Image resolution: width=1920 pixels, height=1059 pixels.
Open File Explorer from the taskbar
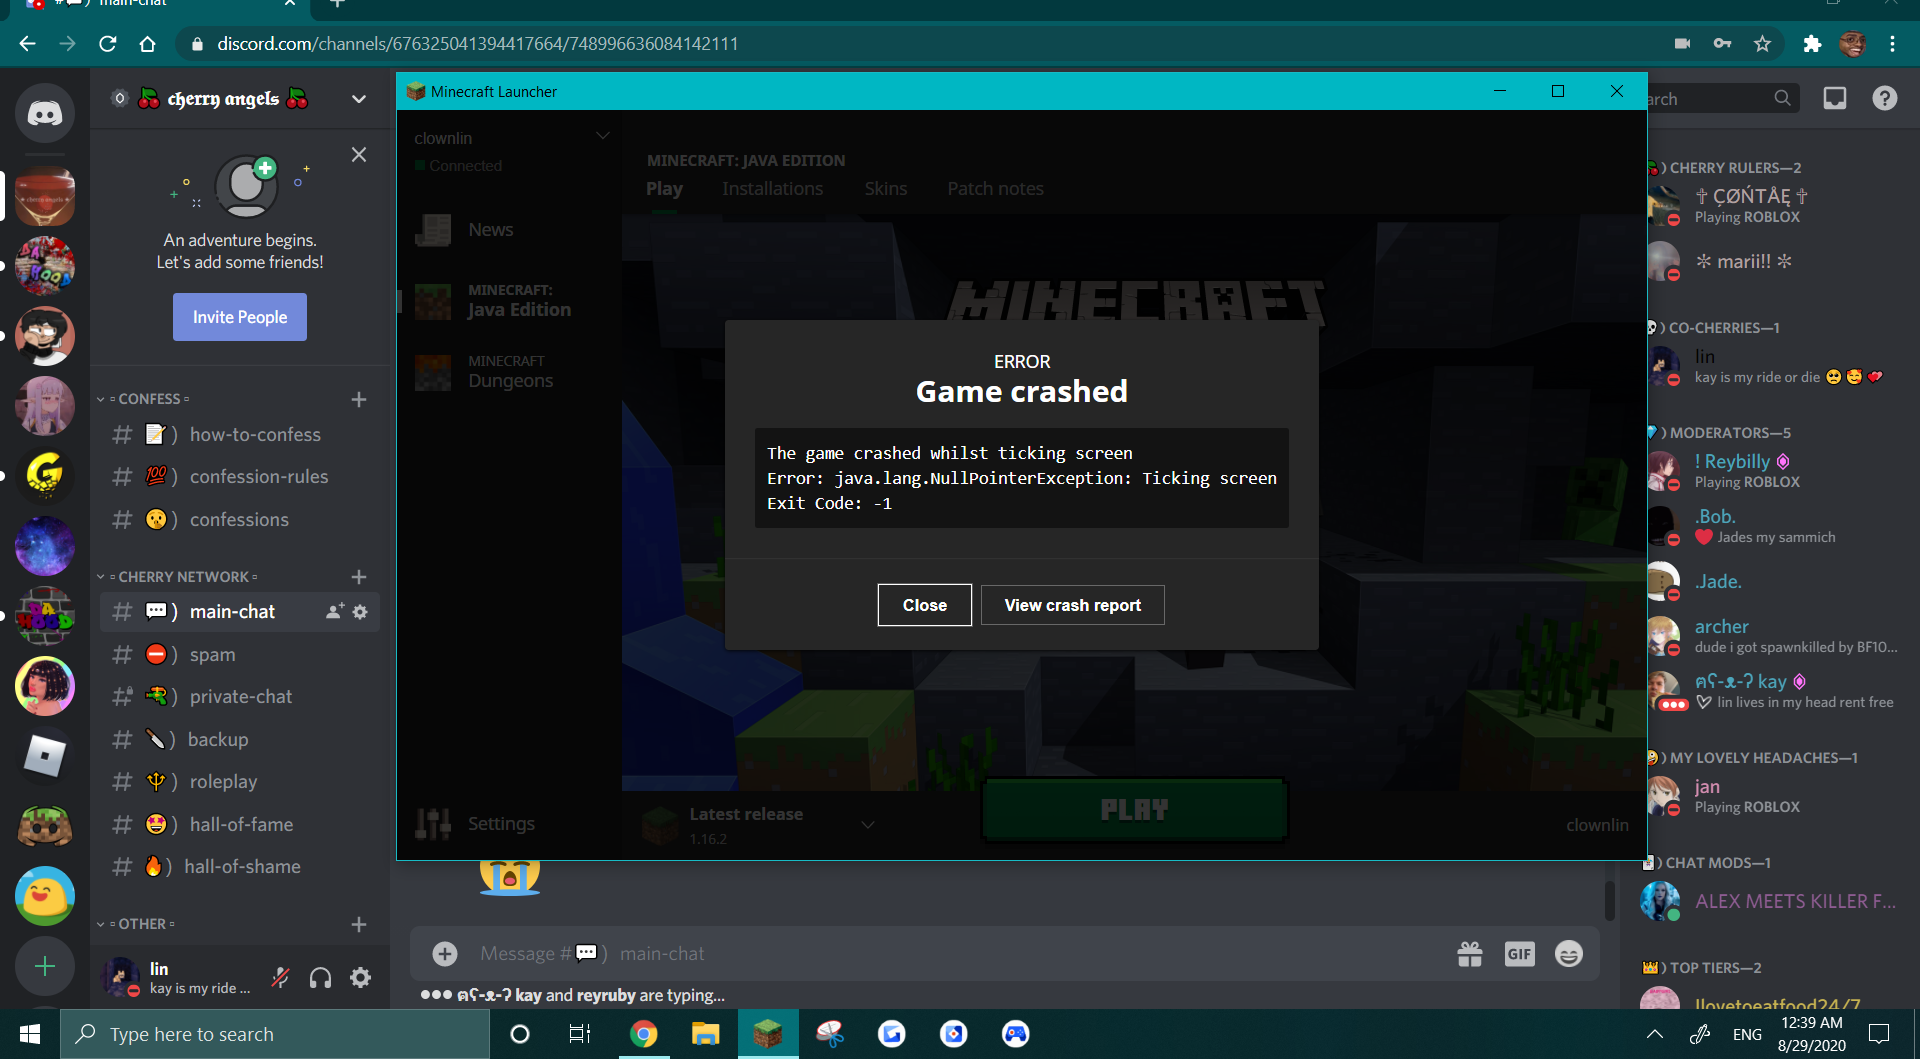706,1034
